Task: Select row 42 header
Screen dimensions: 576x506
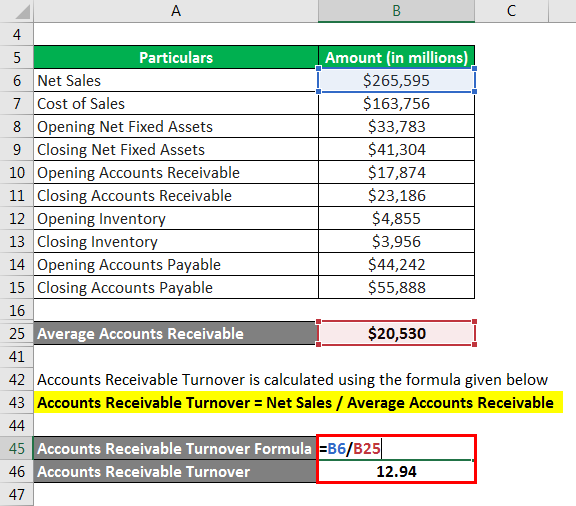Action: click(x=17, y=379)
